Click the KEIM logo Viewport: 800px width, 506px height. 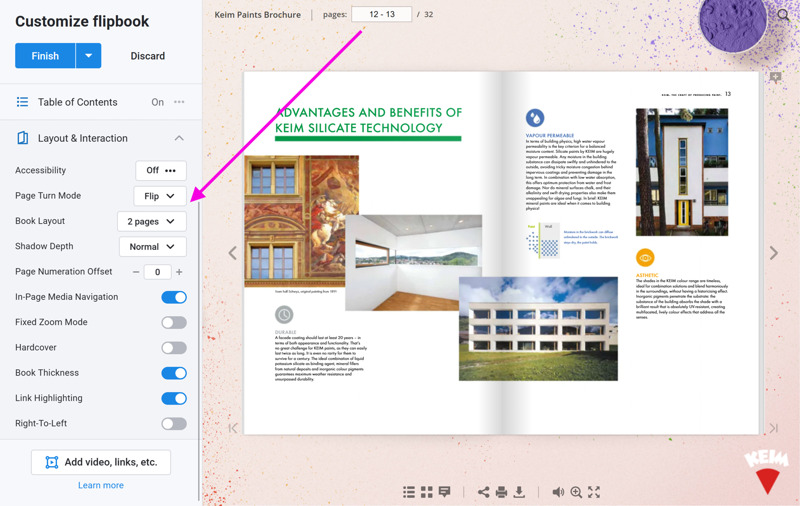click(766, 472)
